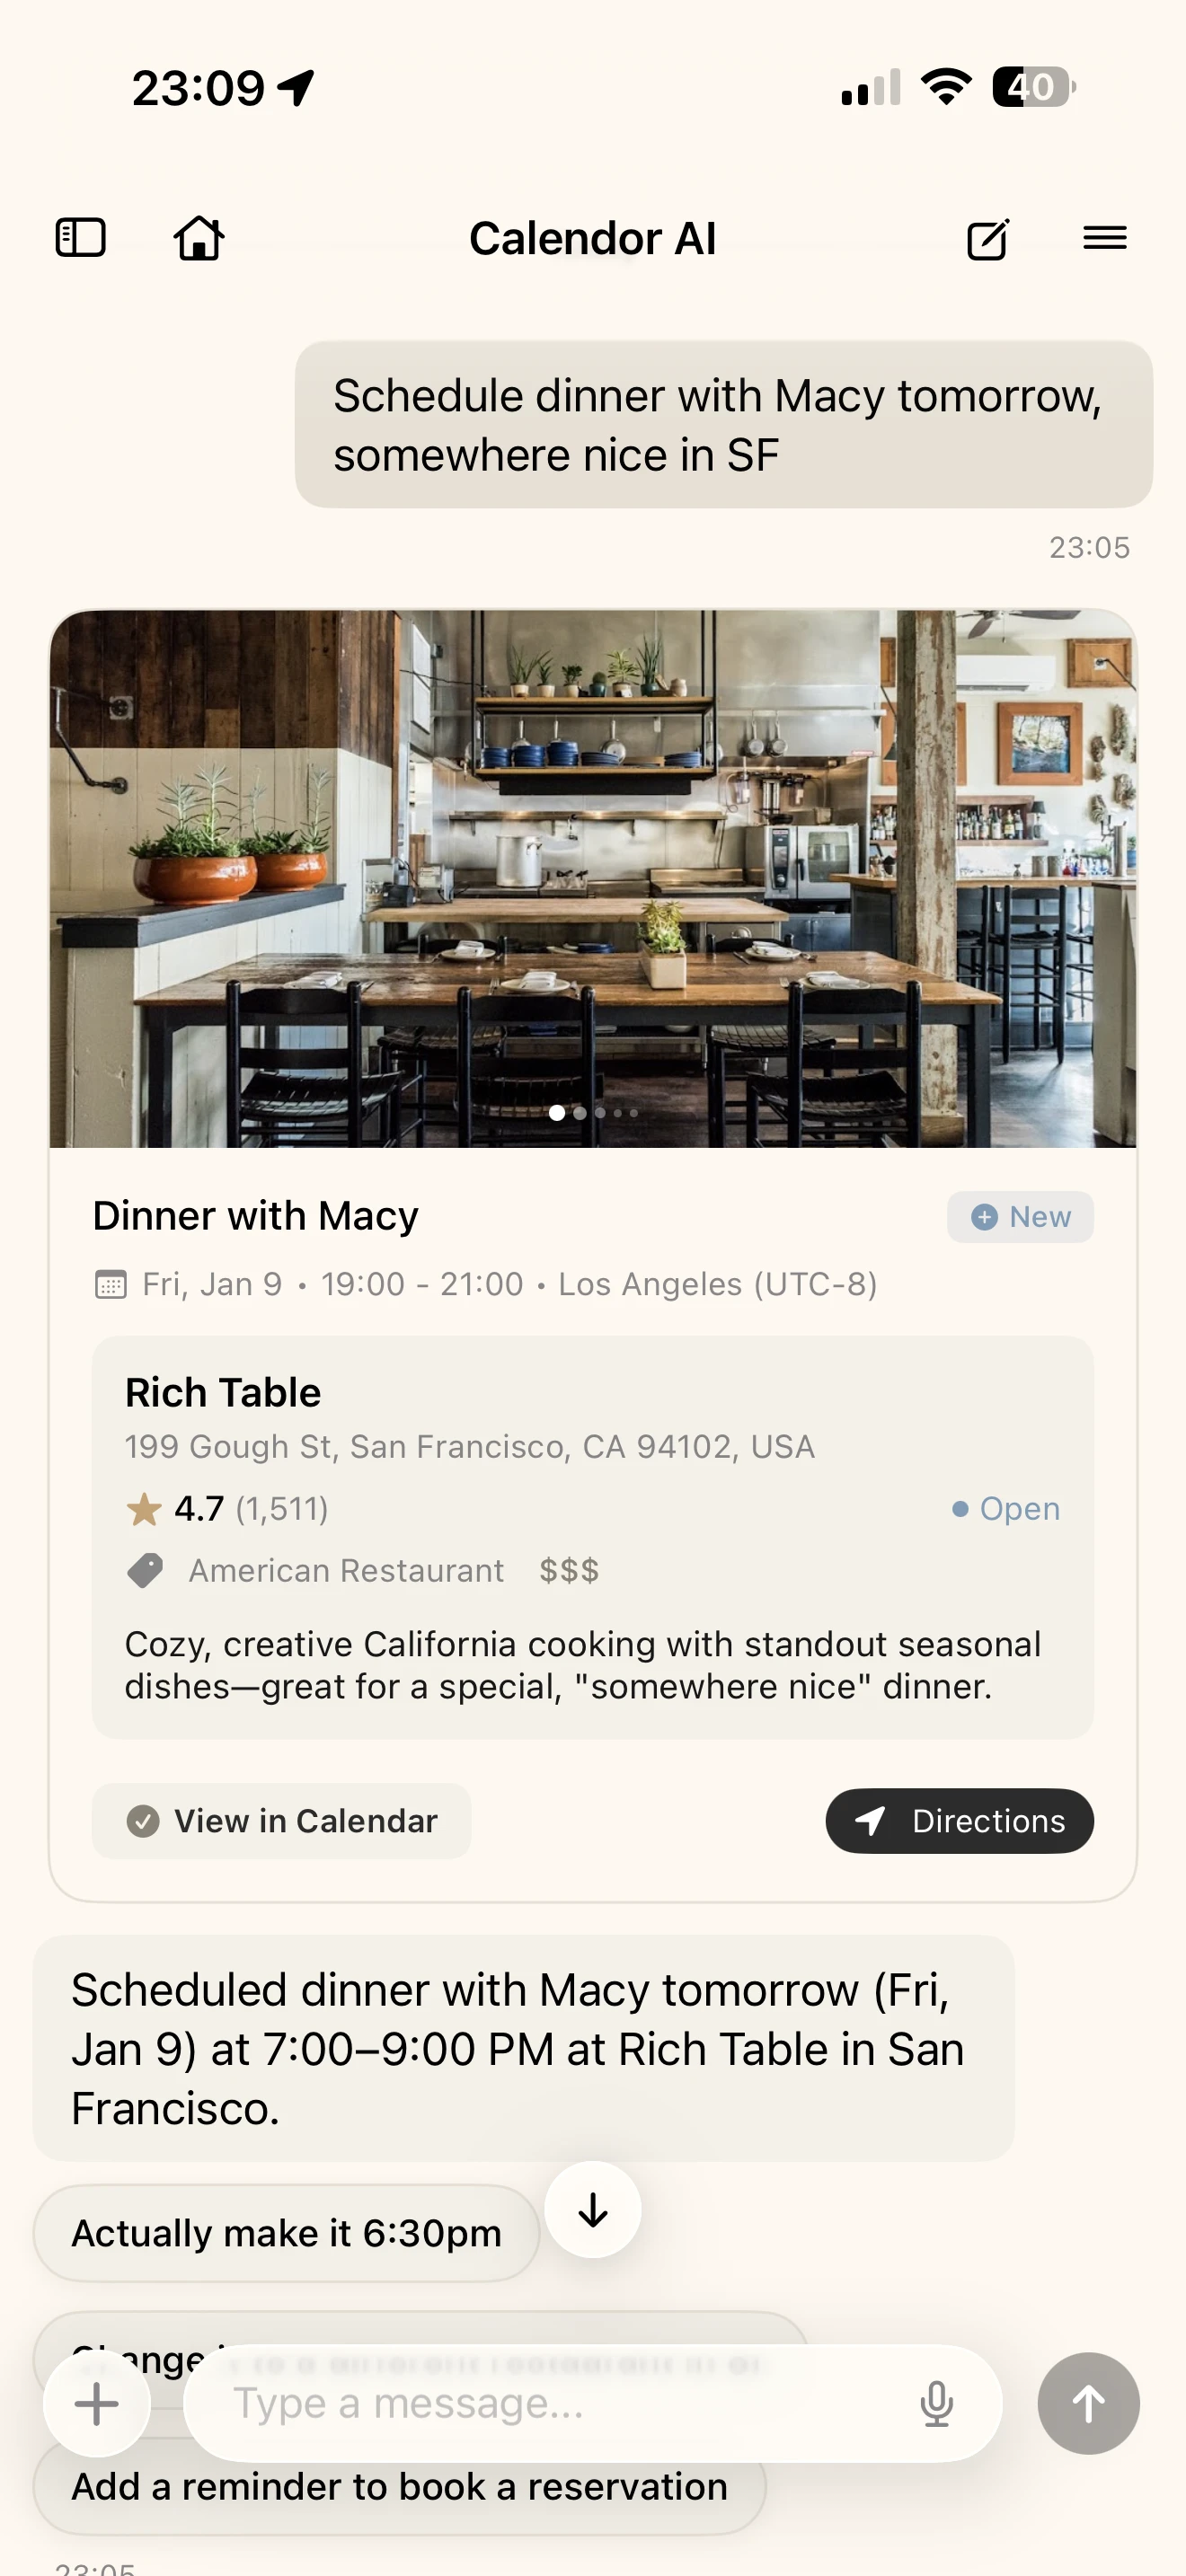The height and width of the screenshot is (2576, 1186).
Task: Tap the Open status indicator
Action: [1006, 1509]
